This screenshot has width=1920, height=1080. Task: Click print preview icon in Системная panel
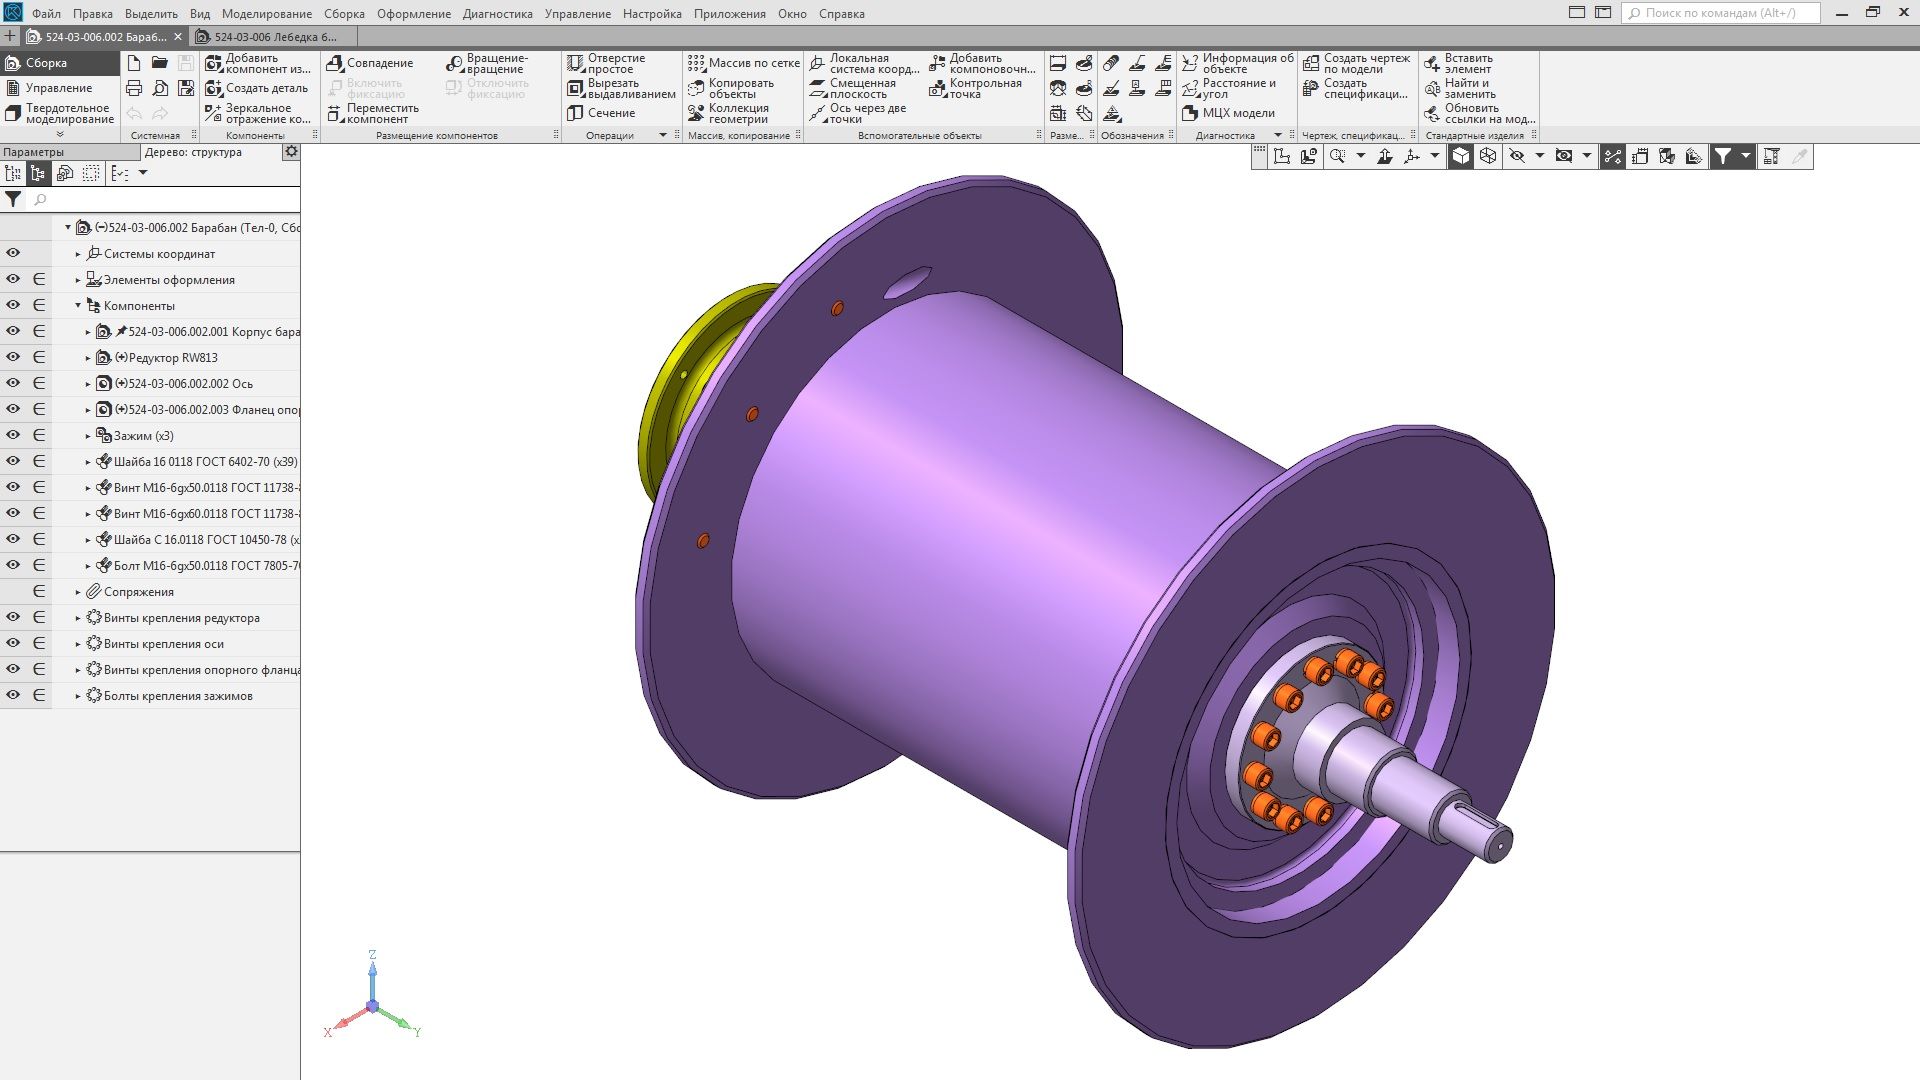[x=160, y=88]
